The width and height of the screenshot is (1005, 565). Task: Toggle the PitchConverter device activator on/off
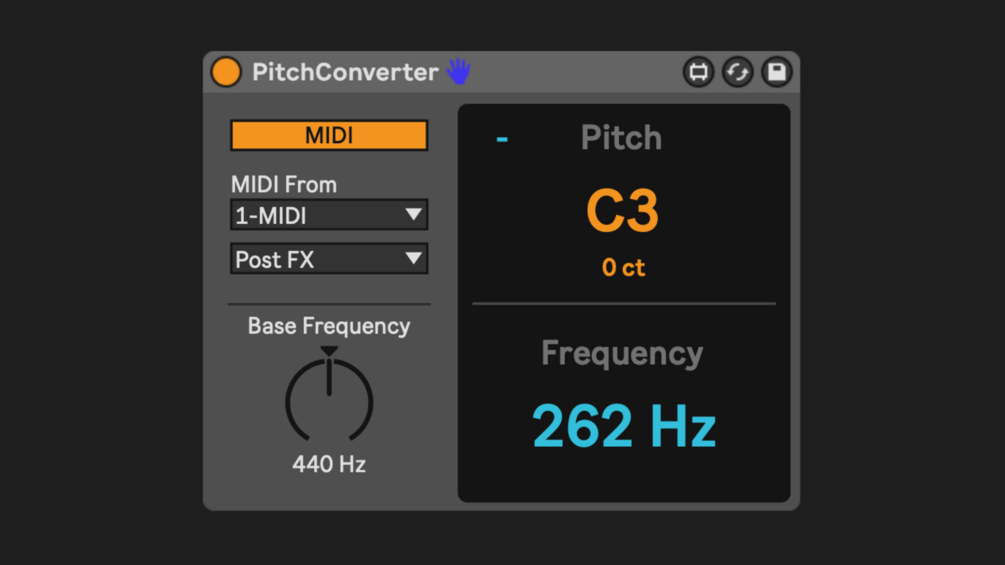(226, 72)
